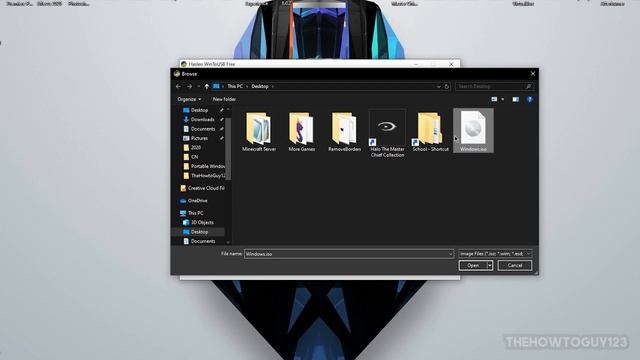Open the 2020 folder in sidebar
The image size is (640, 360).
click(196, 148)
